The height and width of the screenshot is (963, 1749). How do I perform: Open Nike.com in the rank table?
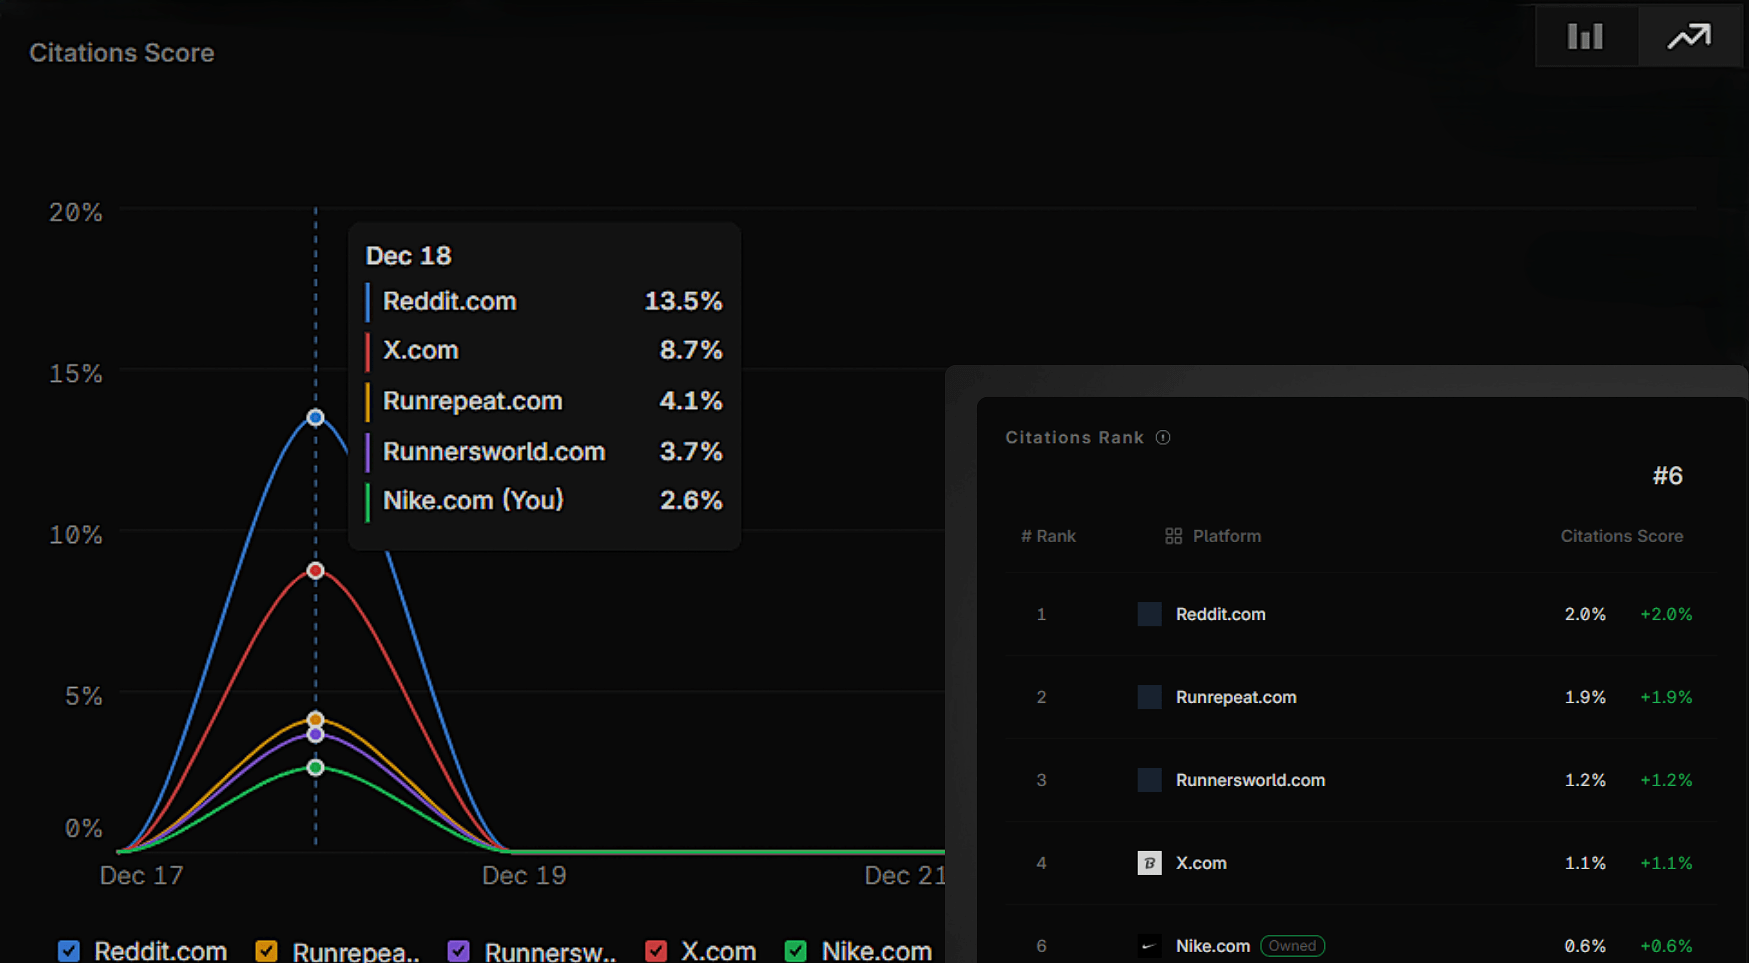(x=1212, y=946)
